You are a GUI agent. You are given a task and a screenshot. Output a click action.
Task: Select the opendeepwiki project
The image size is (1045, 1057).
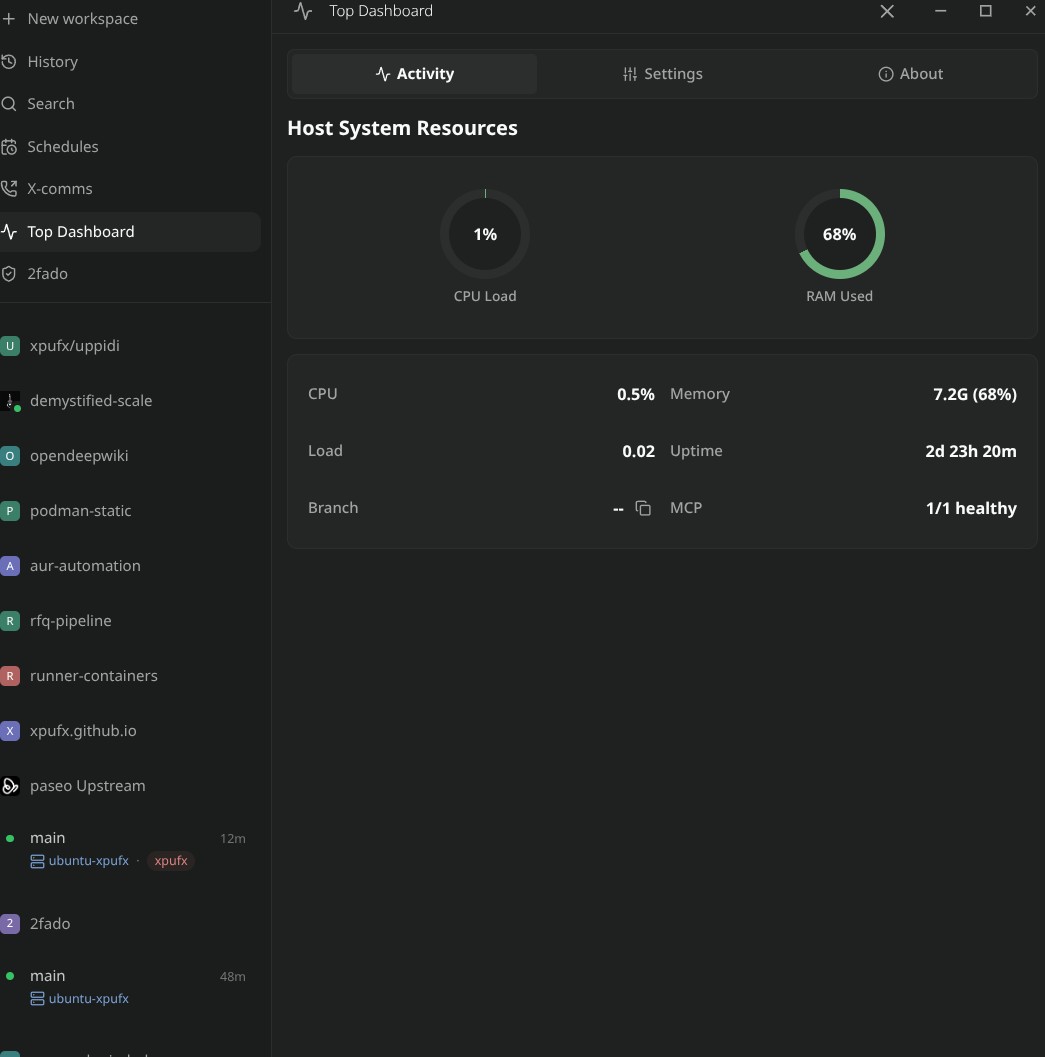79,456
